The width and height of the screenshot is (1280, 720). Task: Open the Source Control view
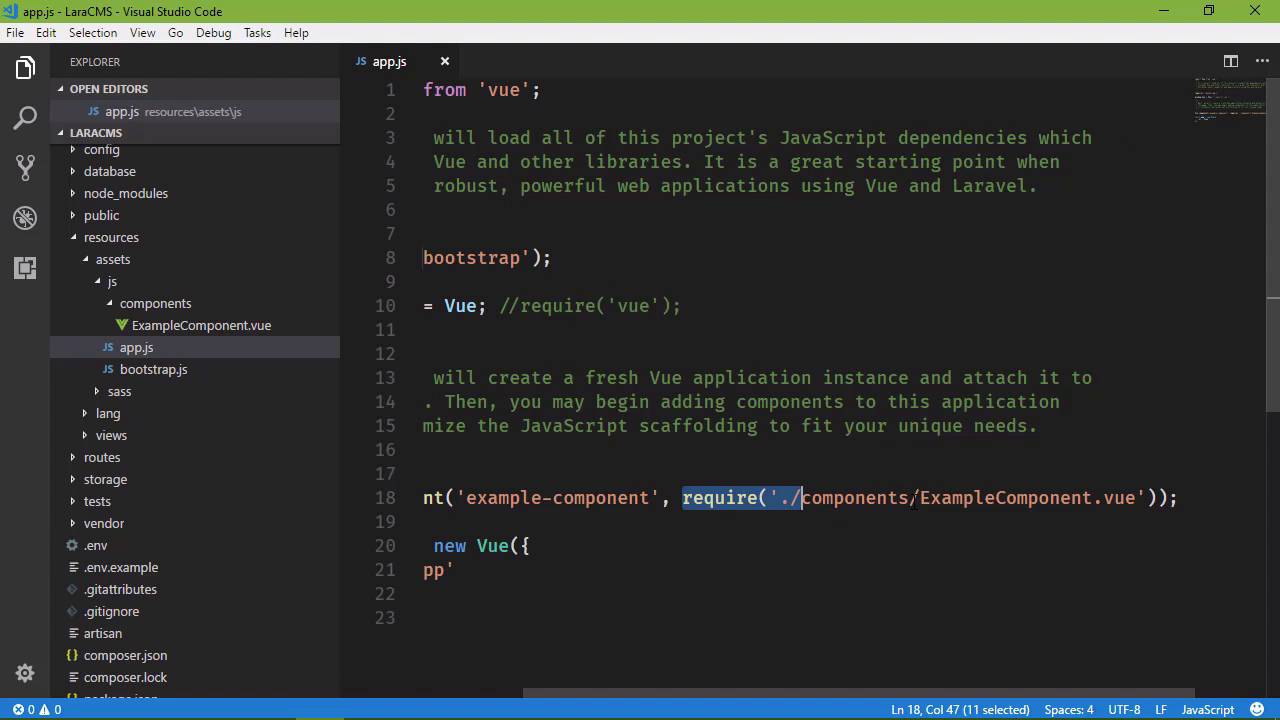click(x=25, y=168)
